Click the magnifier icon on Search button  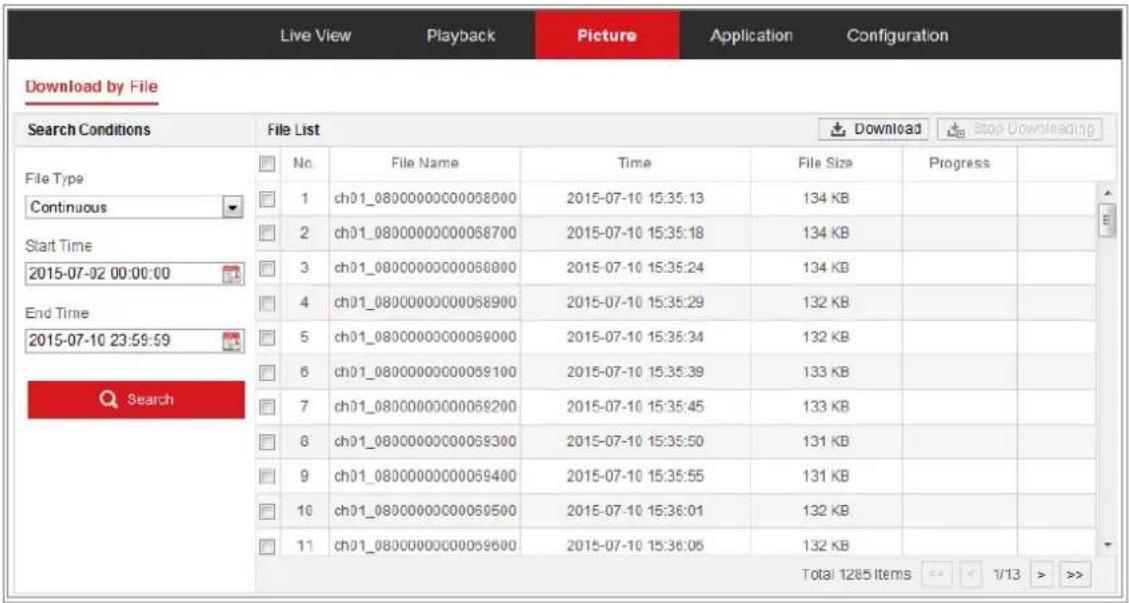point(111,398)
